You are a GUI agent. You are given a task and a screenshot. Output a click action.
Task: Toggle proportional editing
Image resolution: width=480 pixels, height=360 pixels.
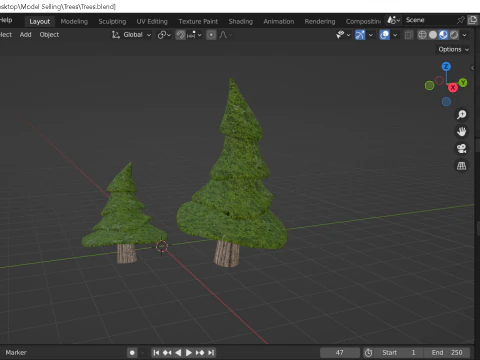211,35
